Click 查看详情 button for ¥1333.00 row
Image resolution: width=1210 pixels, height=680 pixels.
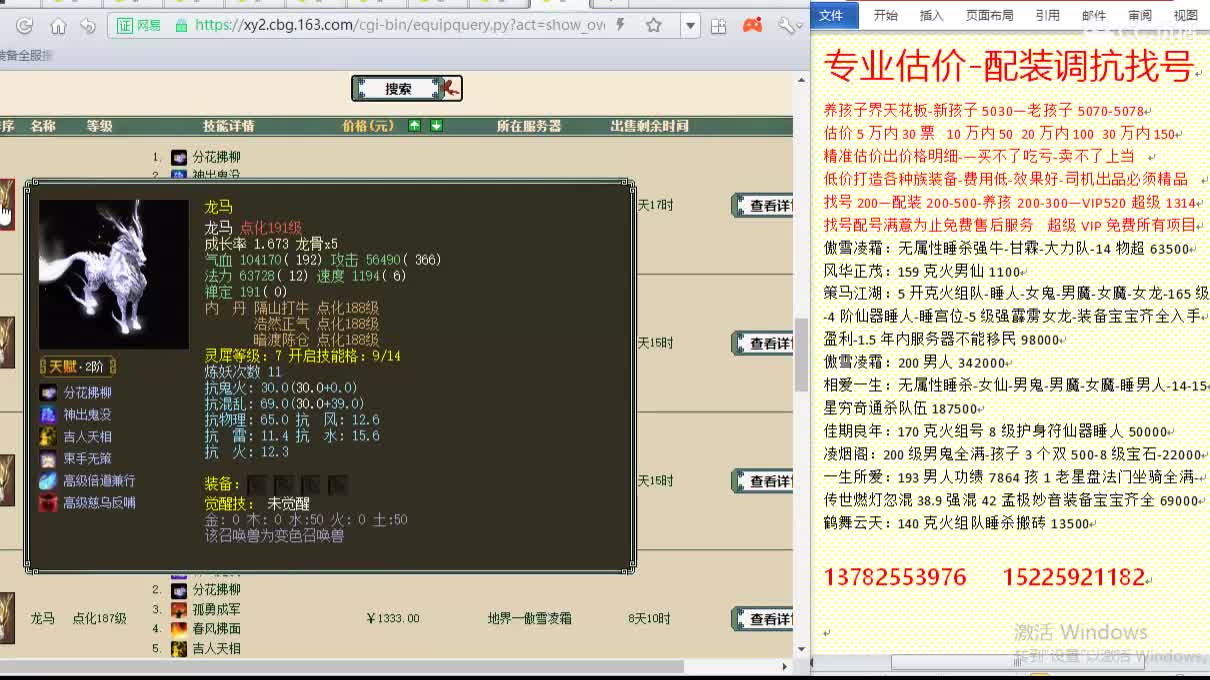(x=764, y=619)
